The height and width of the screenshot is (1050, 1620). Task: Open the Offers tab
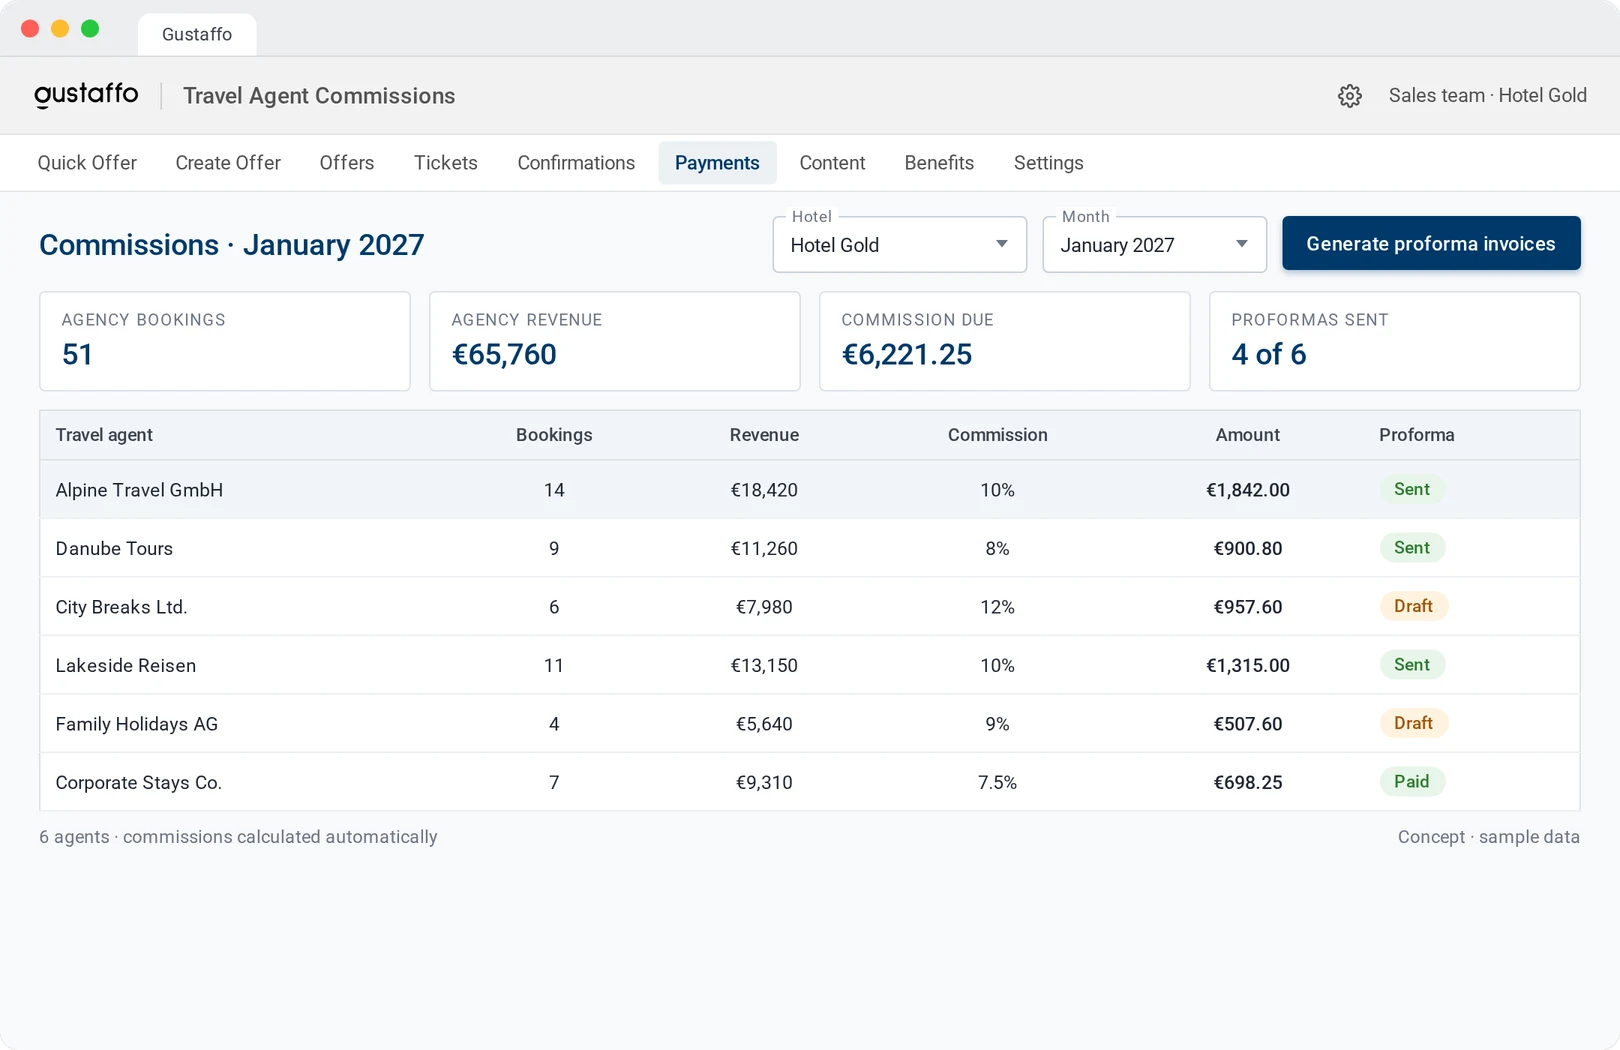pos(347,163)
